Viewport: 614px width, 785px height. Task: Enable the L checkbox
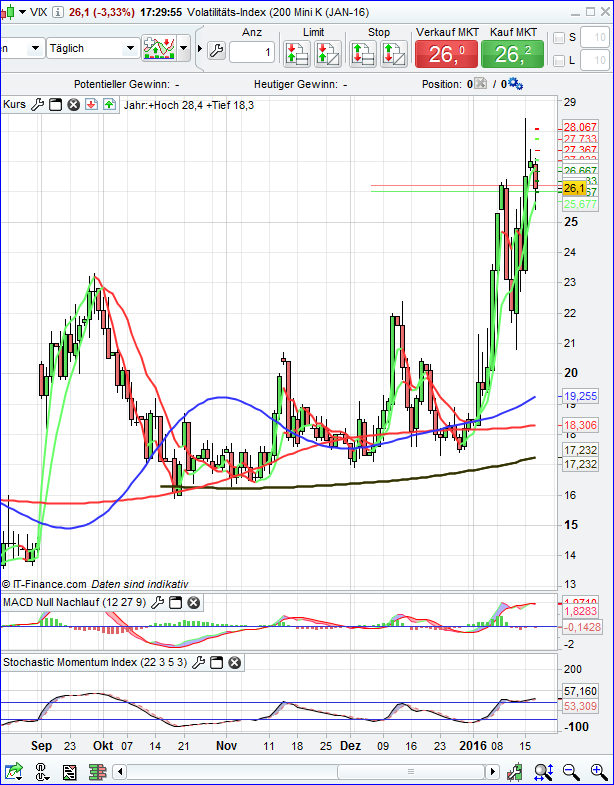point(558,61)
